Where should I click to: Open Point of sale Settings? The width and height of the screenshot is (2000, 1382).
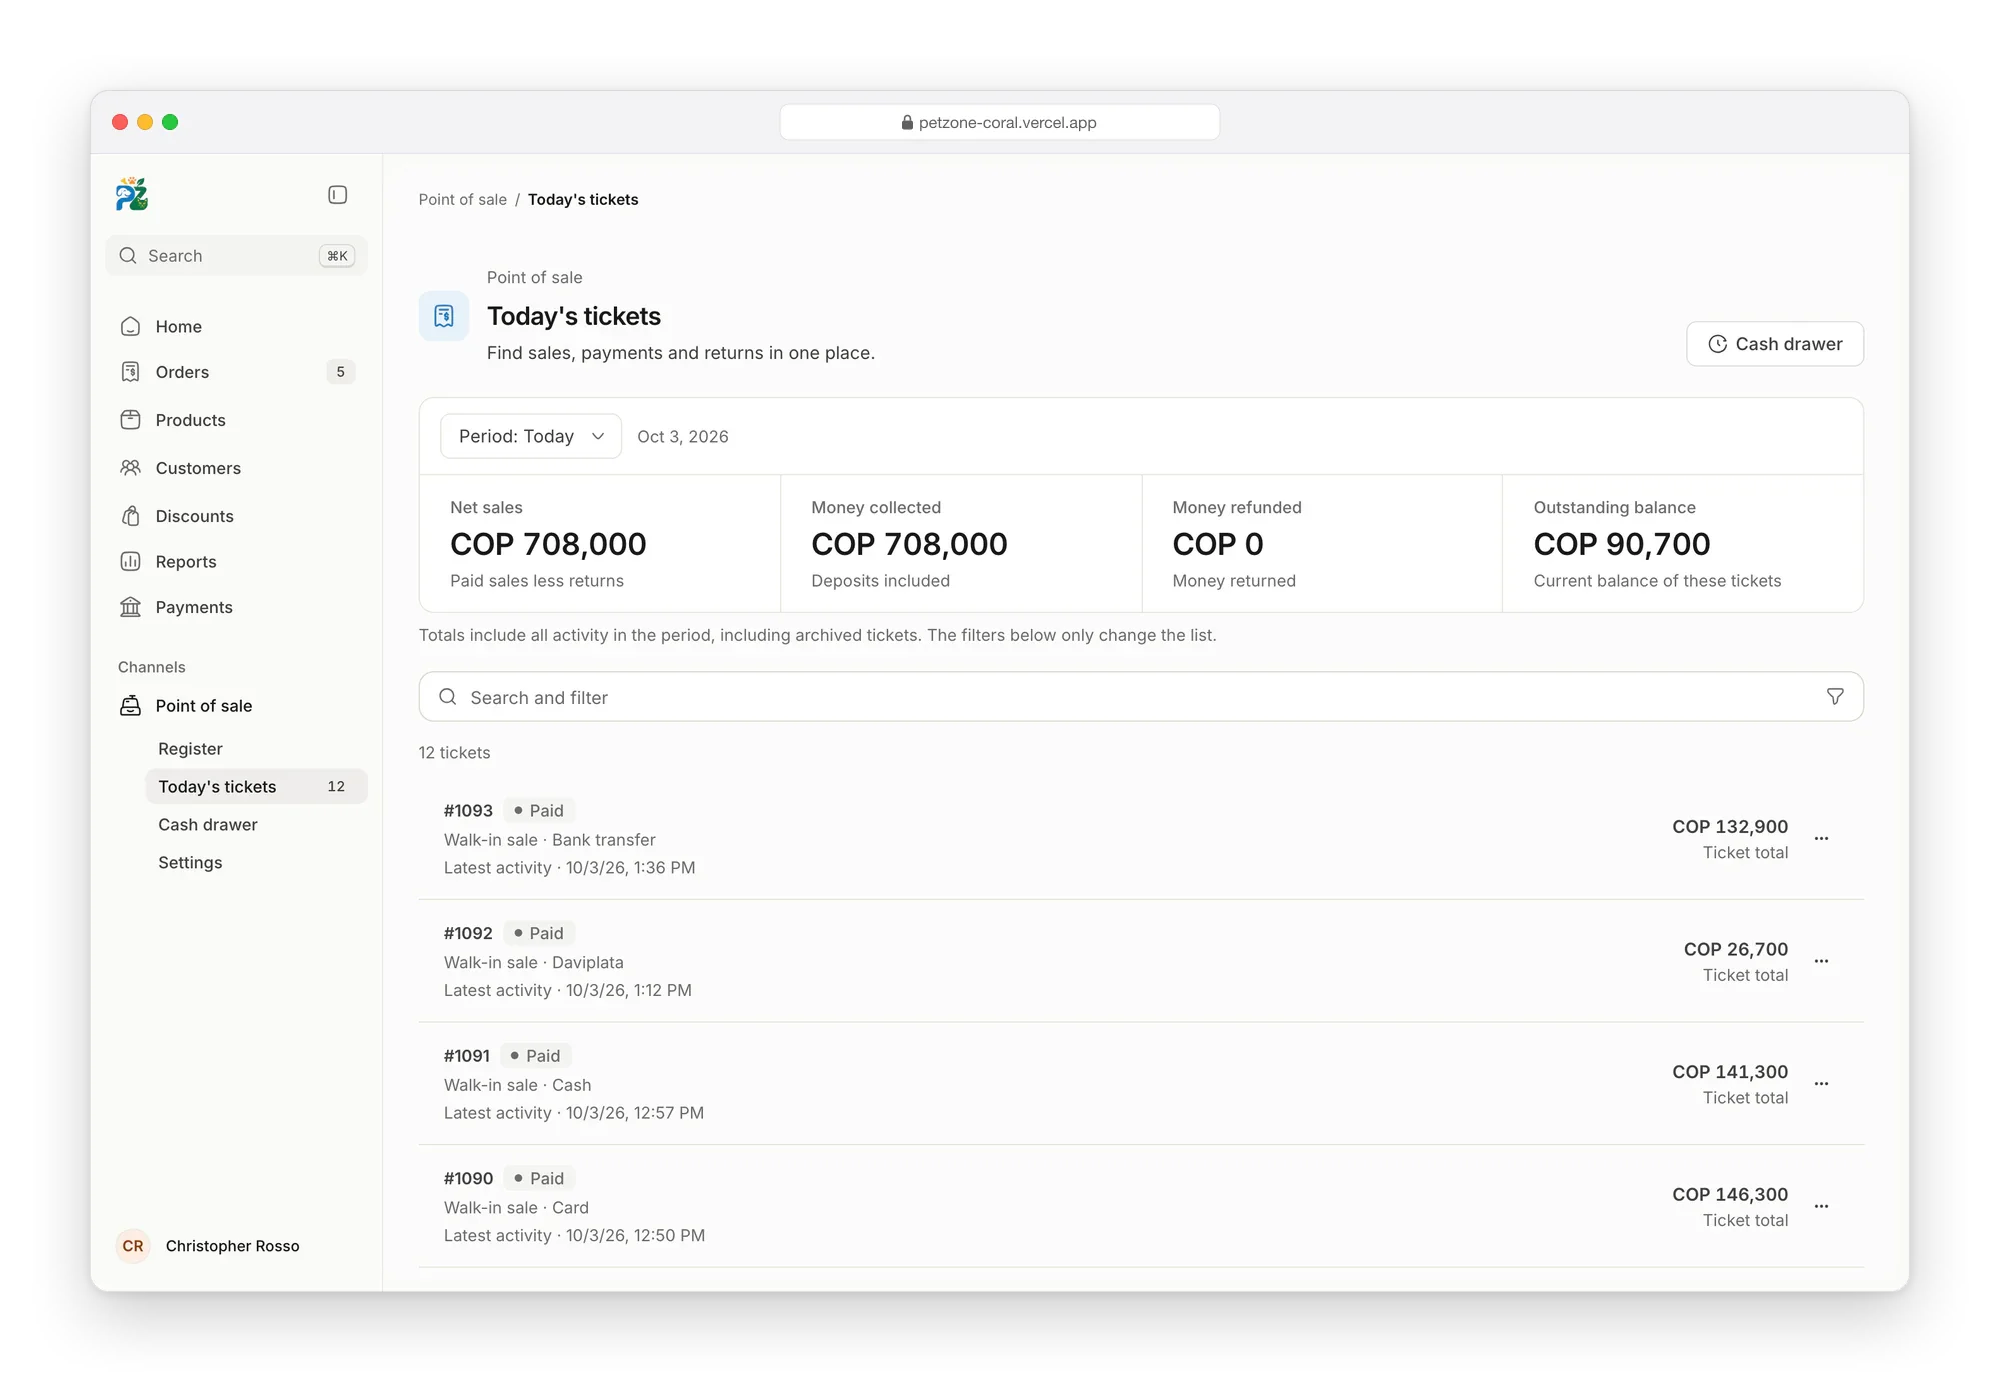(256, 863)
